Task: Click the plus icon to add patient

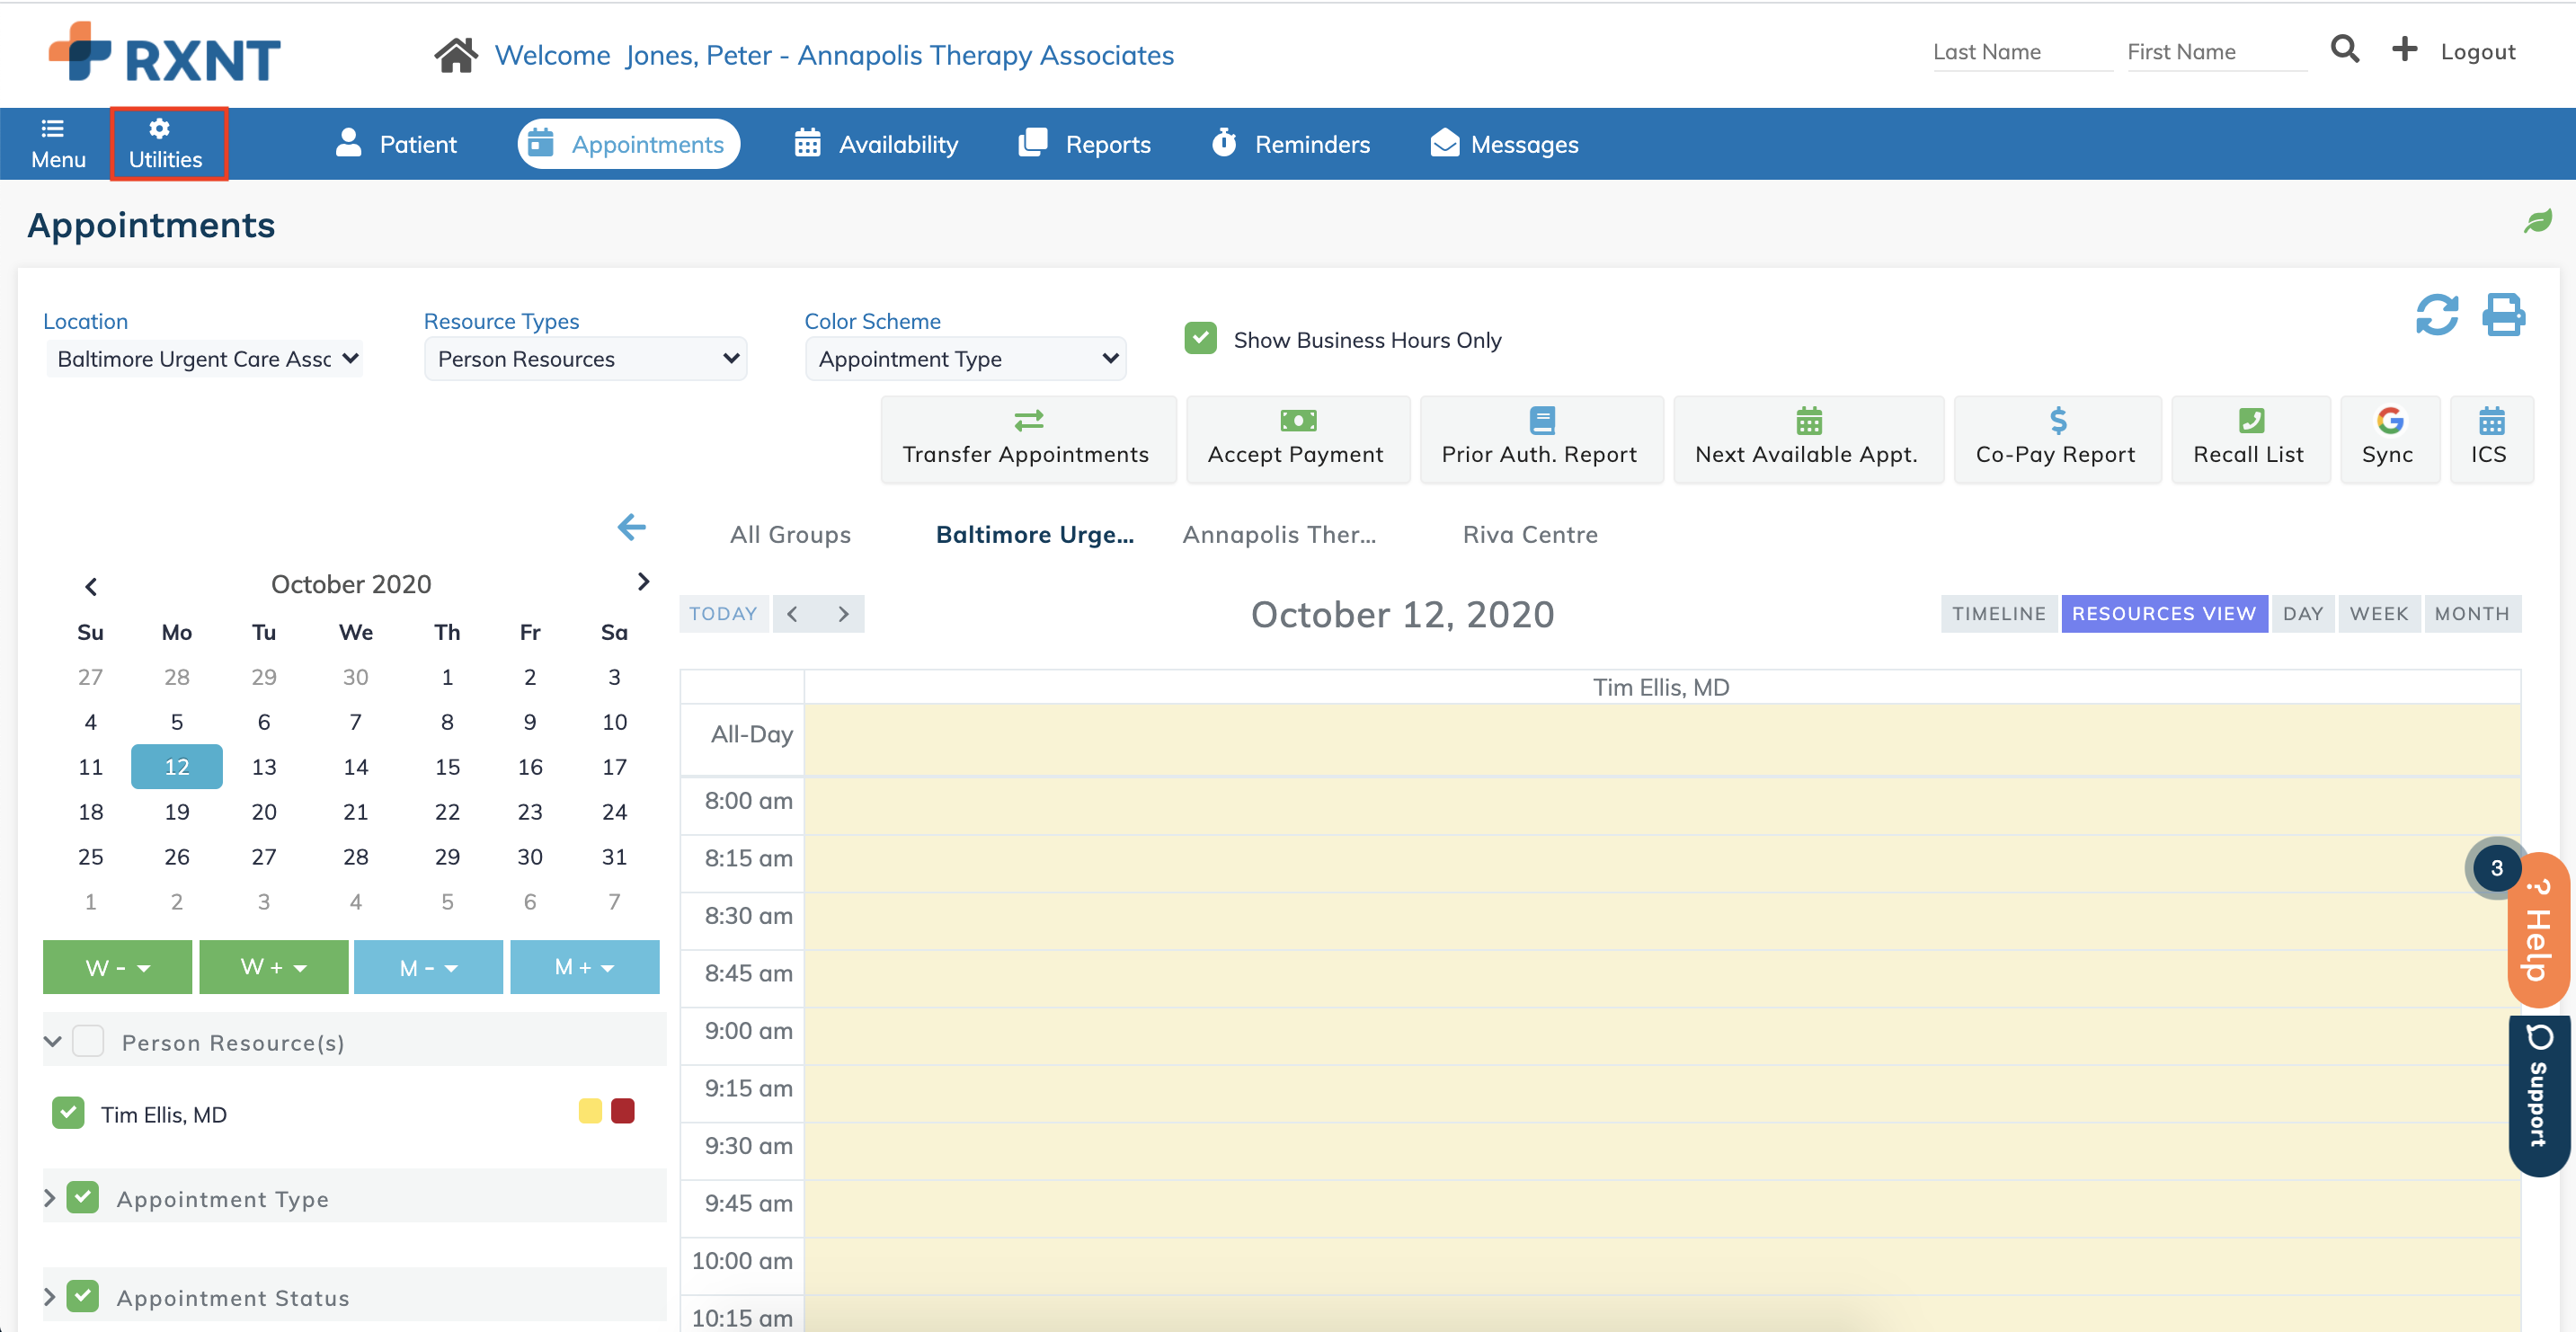Action: coord(2404,49)
